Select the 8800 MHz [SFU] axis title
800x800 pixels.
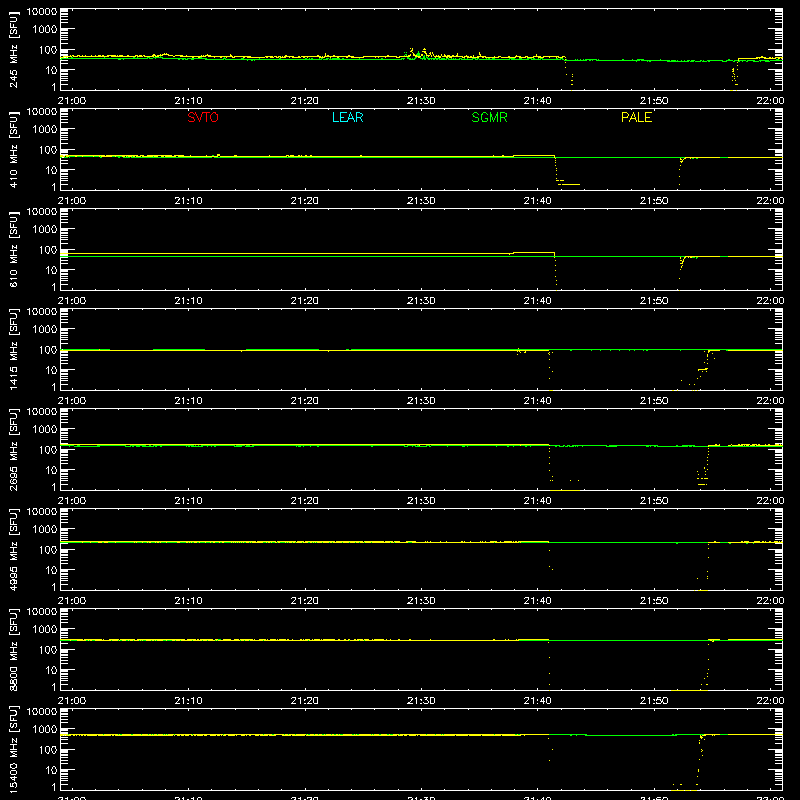click(x=14, y=649)
